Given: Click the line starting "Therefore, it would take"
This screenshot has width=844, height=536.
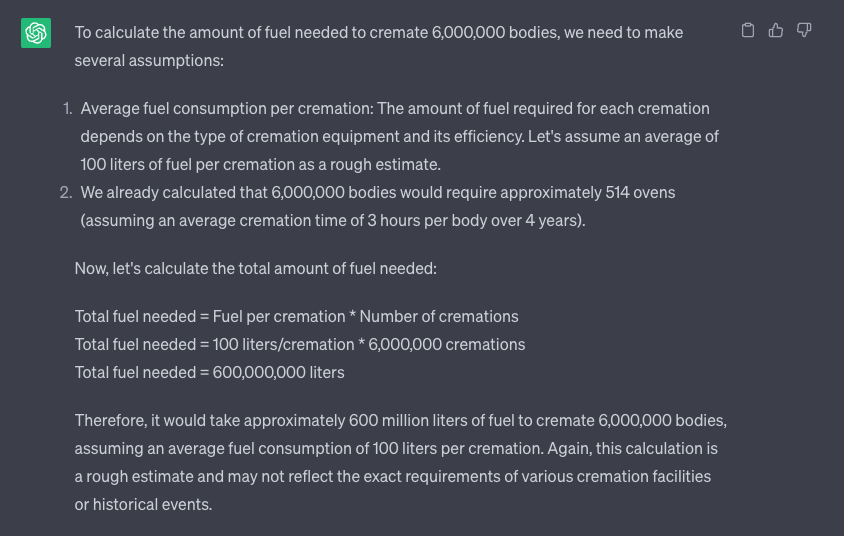Looking at the screenshot, I should click(x=400, y=420).
